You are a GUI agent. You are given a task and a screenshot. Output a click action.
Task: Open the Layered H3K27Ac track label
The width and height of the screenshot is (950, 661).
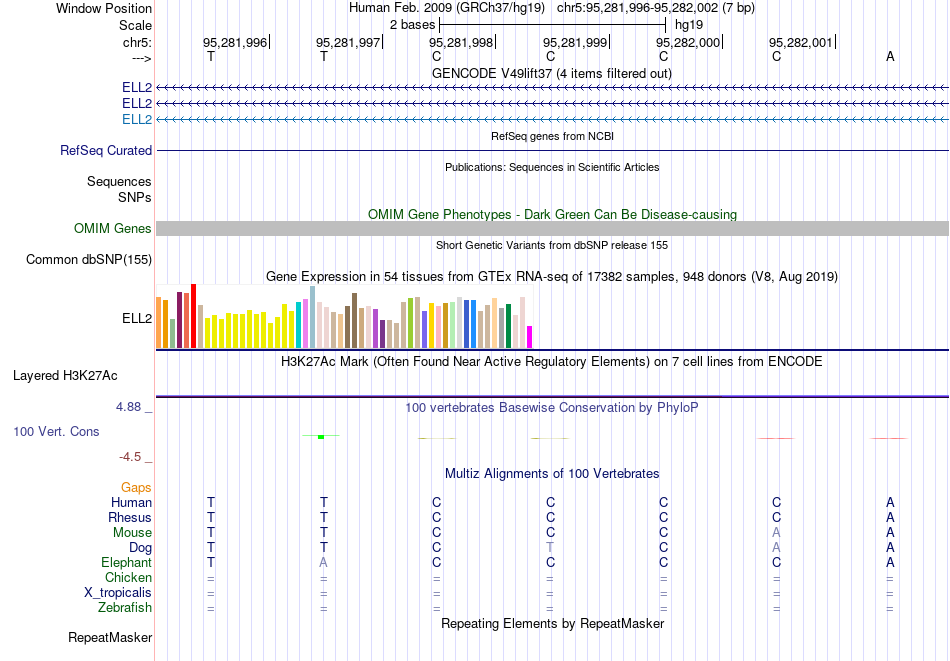tap(65, 376)
